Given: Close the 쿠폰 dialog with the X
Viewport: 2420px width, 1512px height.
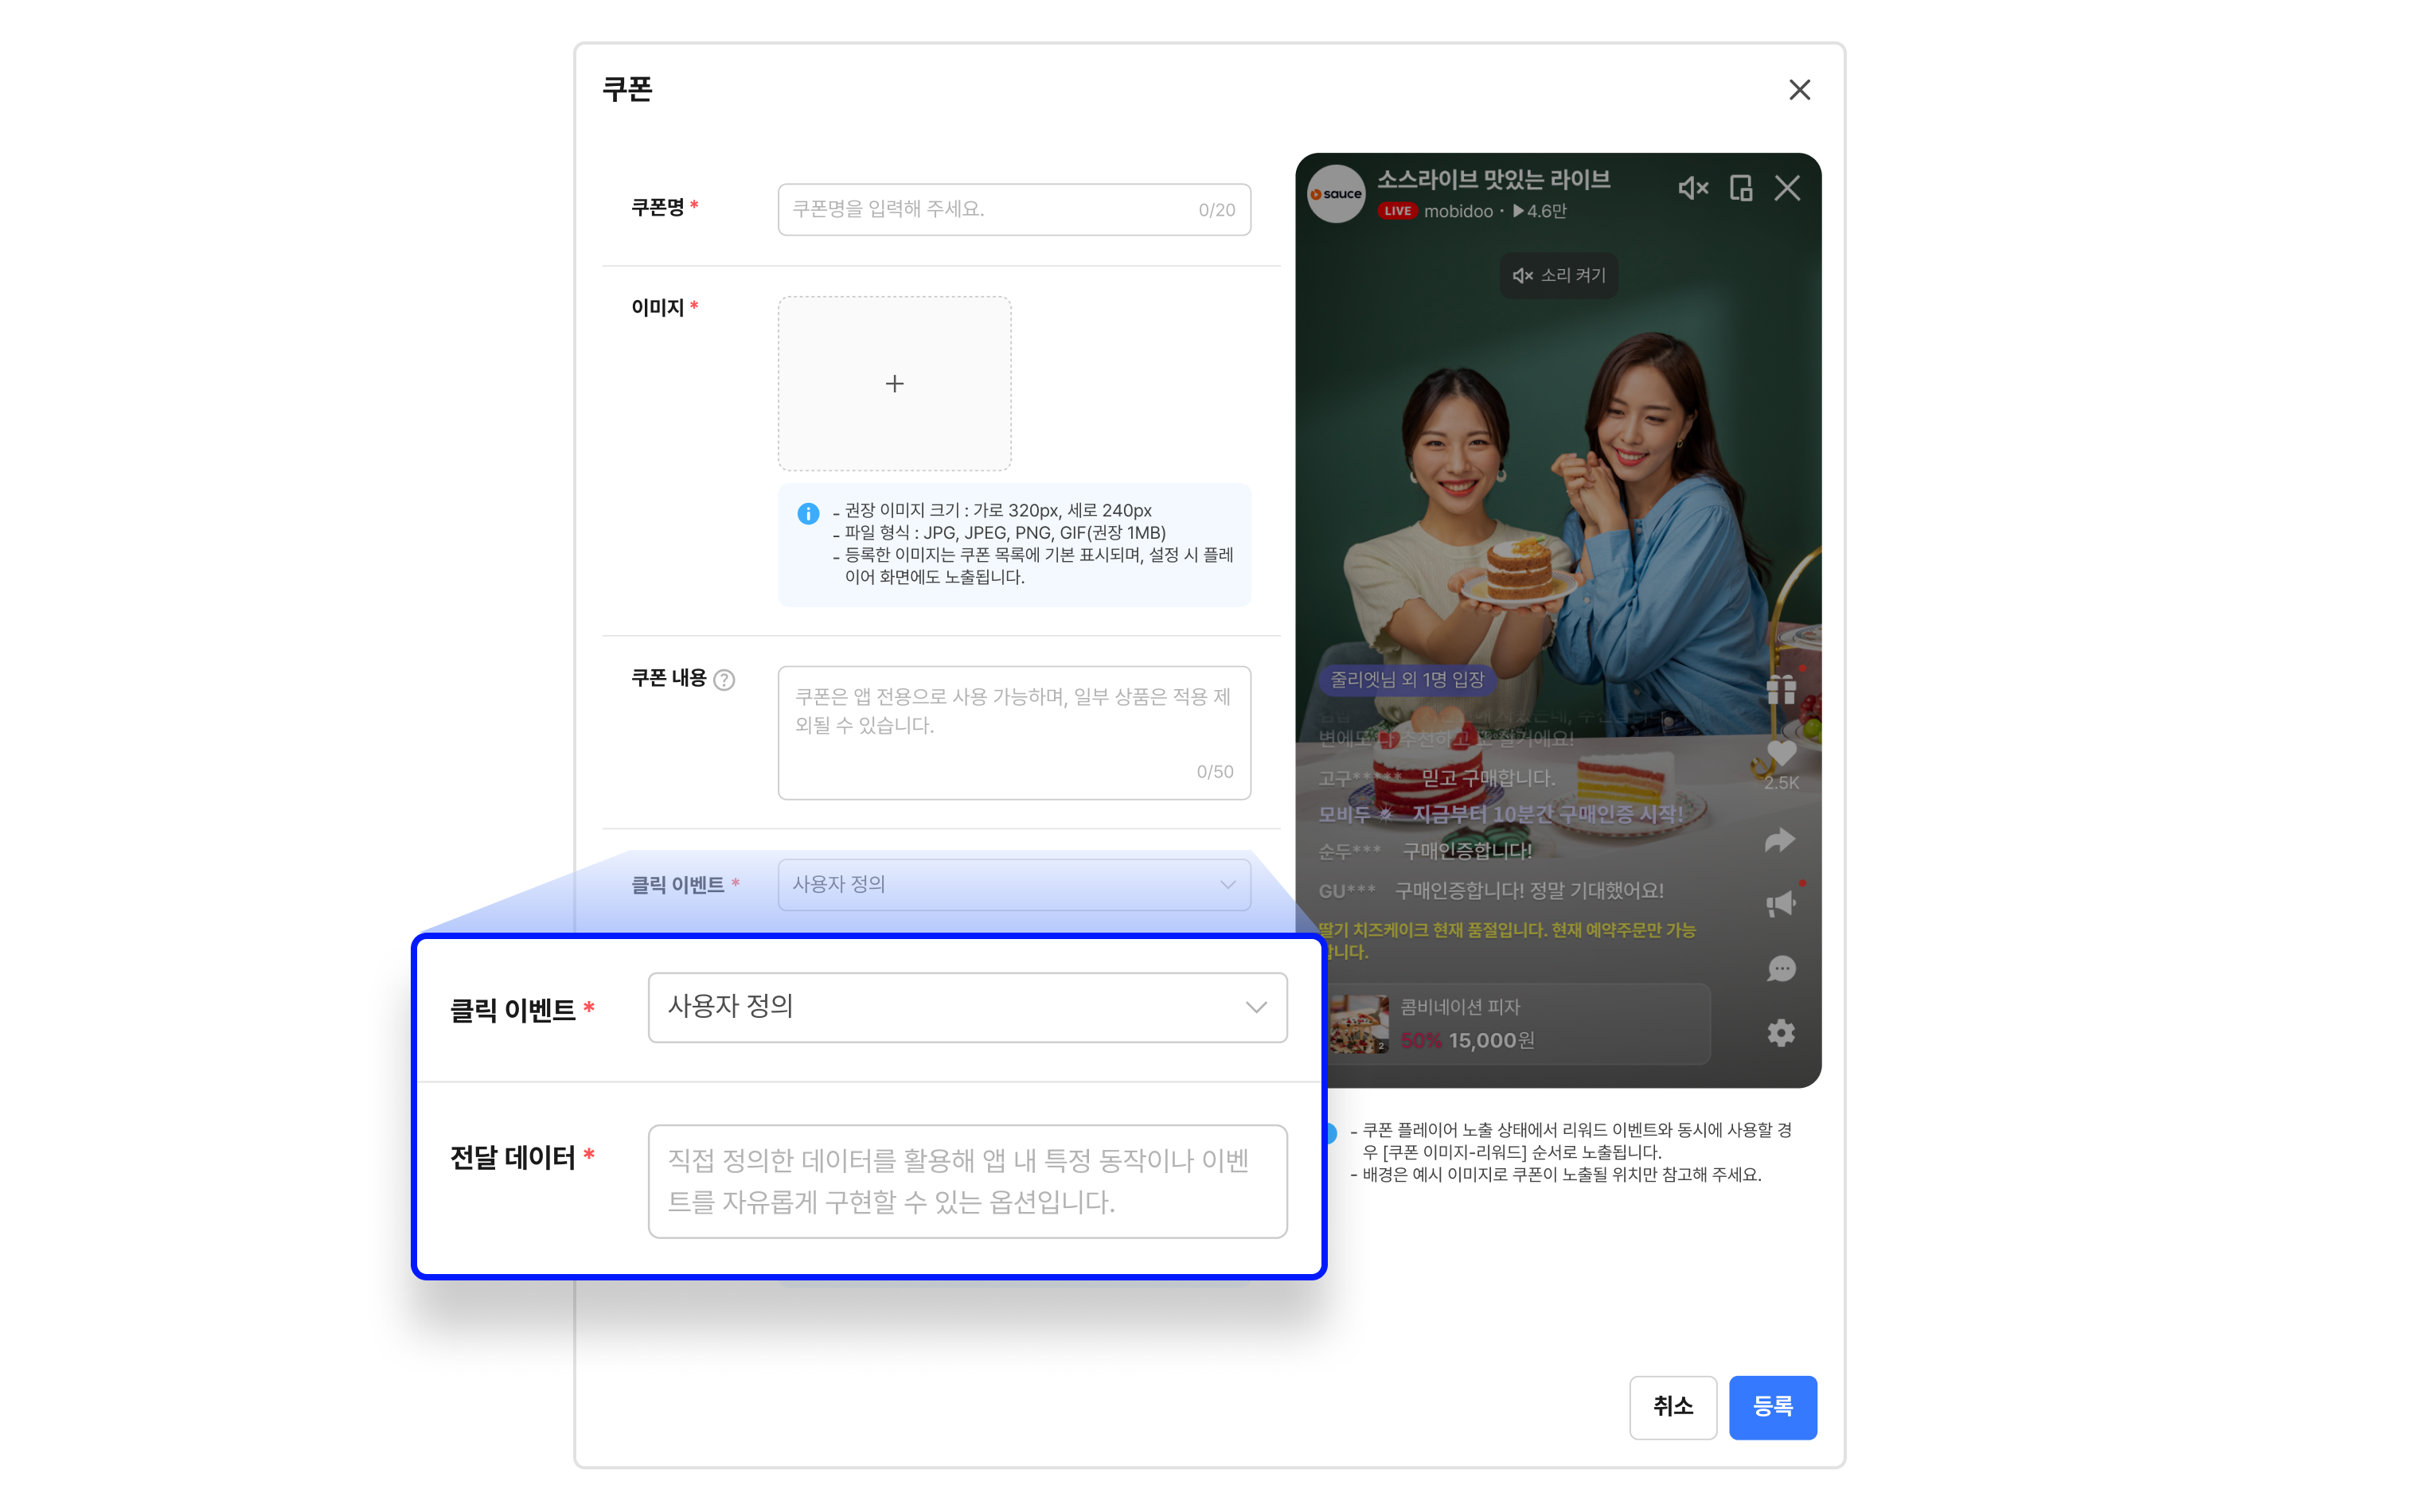Looking at the screenshot, I should tap(1799, 90).
